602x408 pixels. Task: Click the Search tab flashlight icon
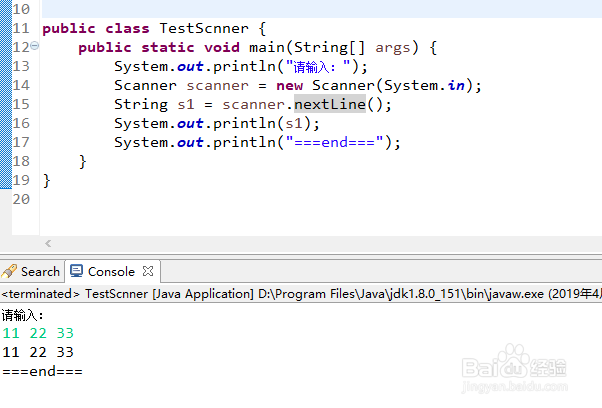tap(9, 271)
